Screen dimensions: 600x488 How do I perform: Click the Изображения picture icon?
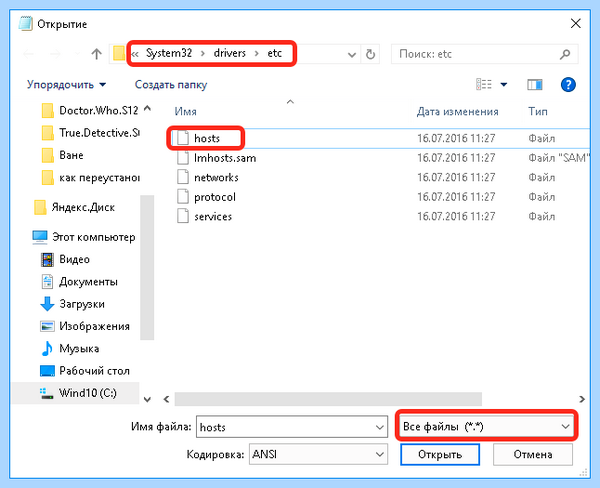click(47, 326)
